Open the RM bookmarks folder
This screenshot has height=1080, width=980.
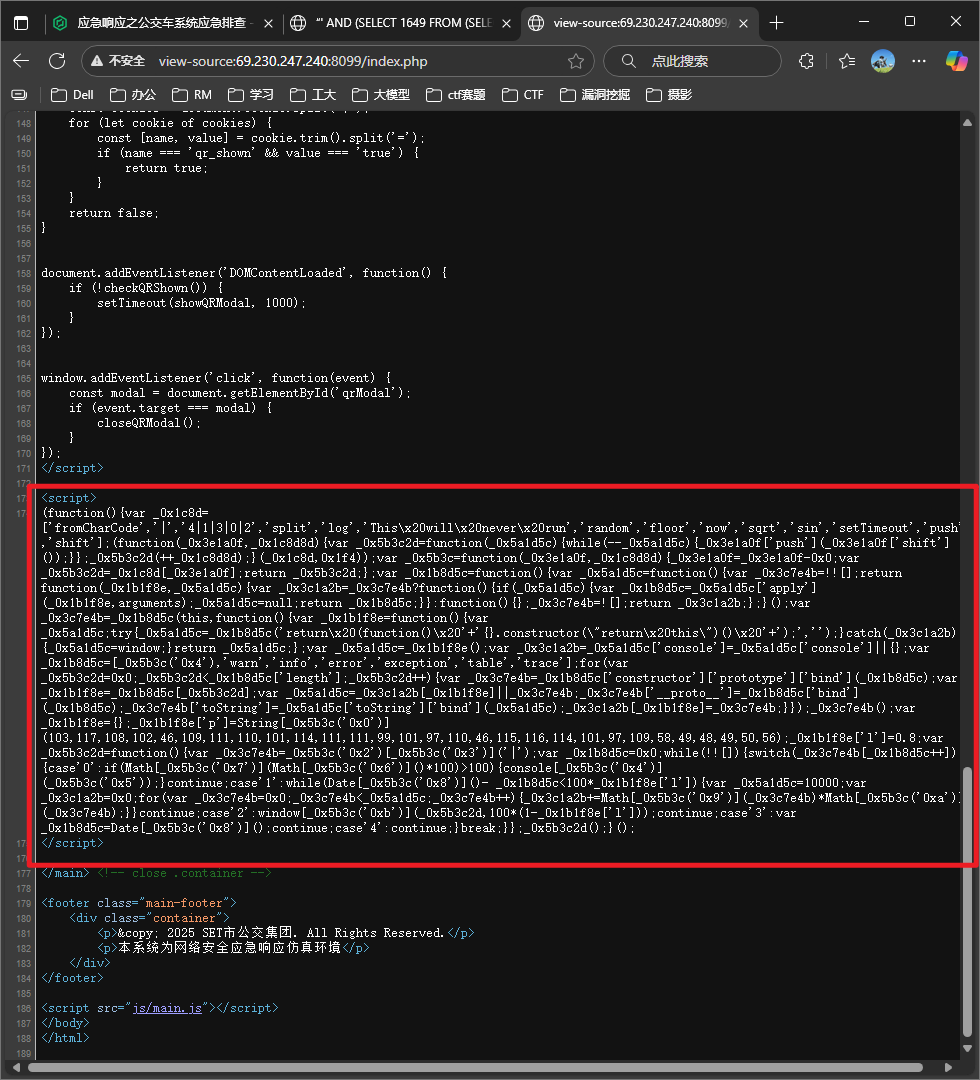(192, 94)
